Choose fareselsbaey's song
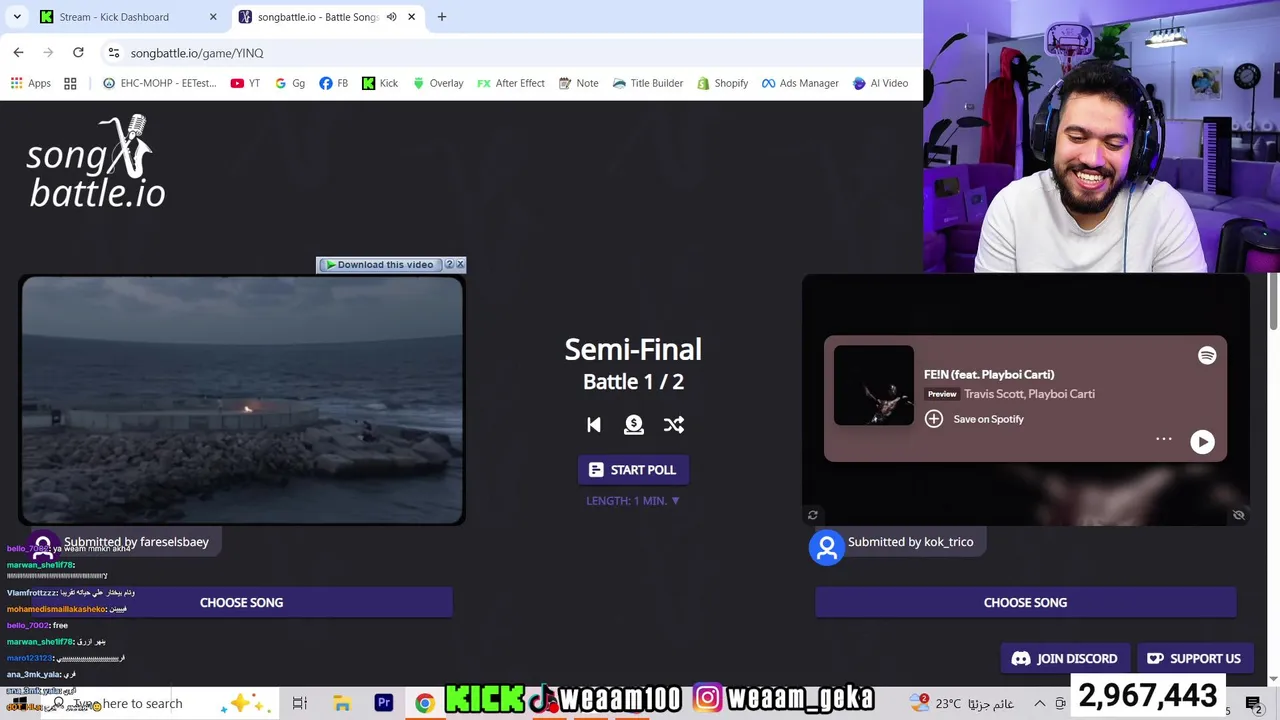 [x=241, y=602]
